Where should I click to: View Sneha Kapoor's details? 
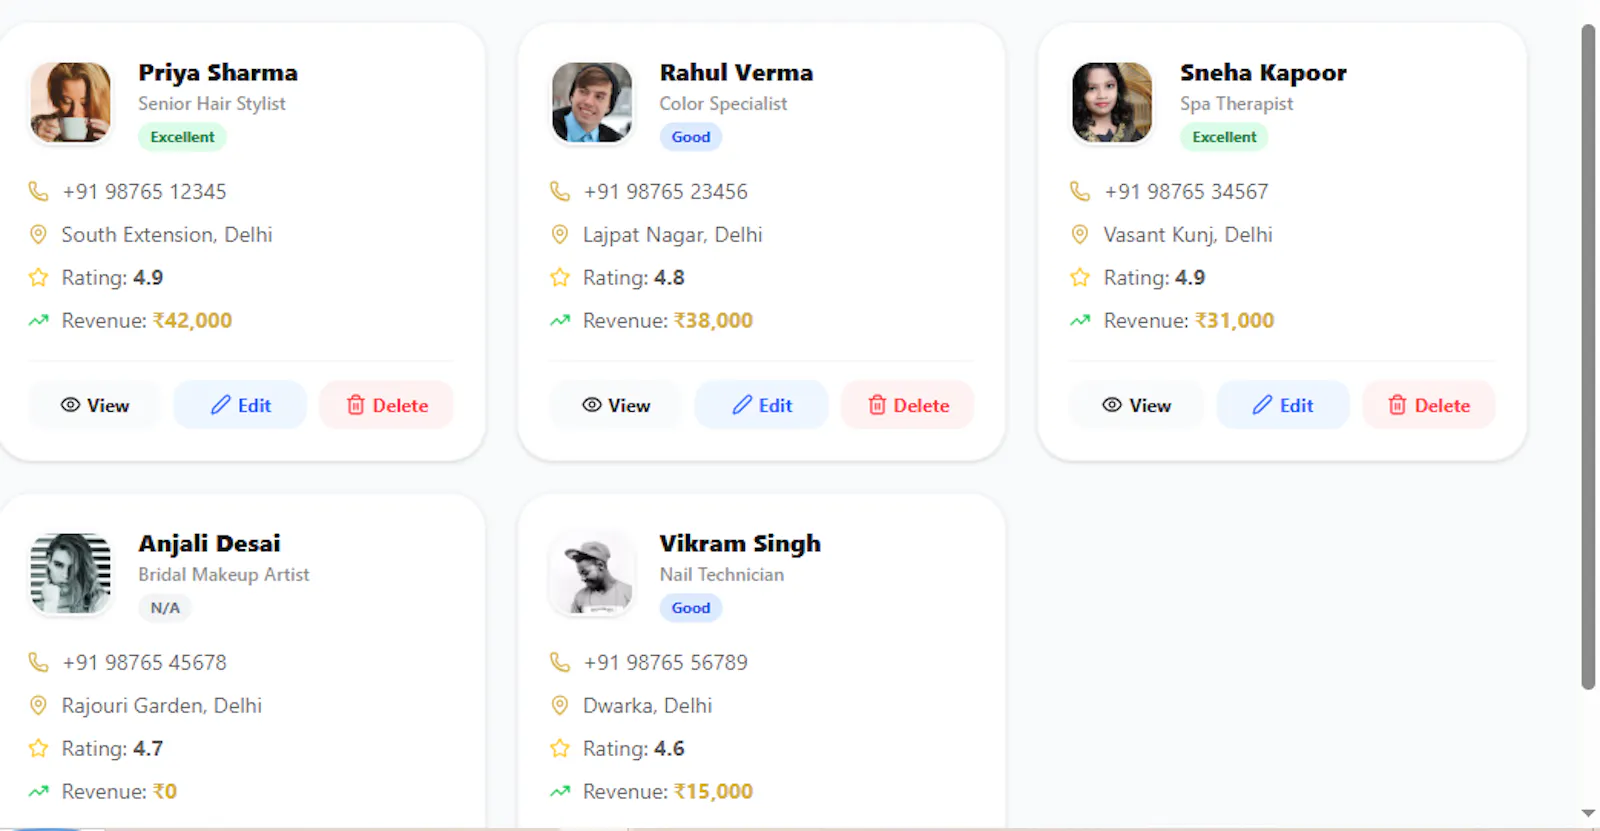point(1136,405)
